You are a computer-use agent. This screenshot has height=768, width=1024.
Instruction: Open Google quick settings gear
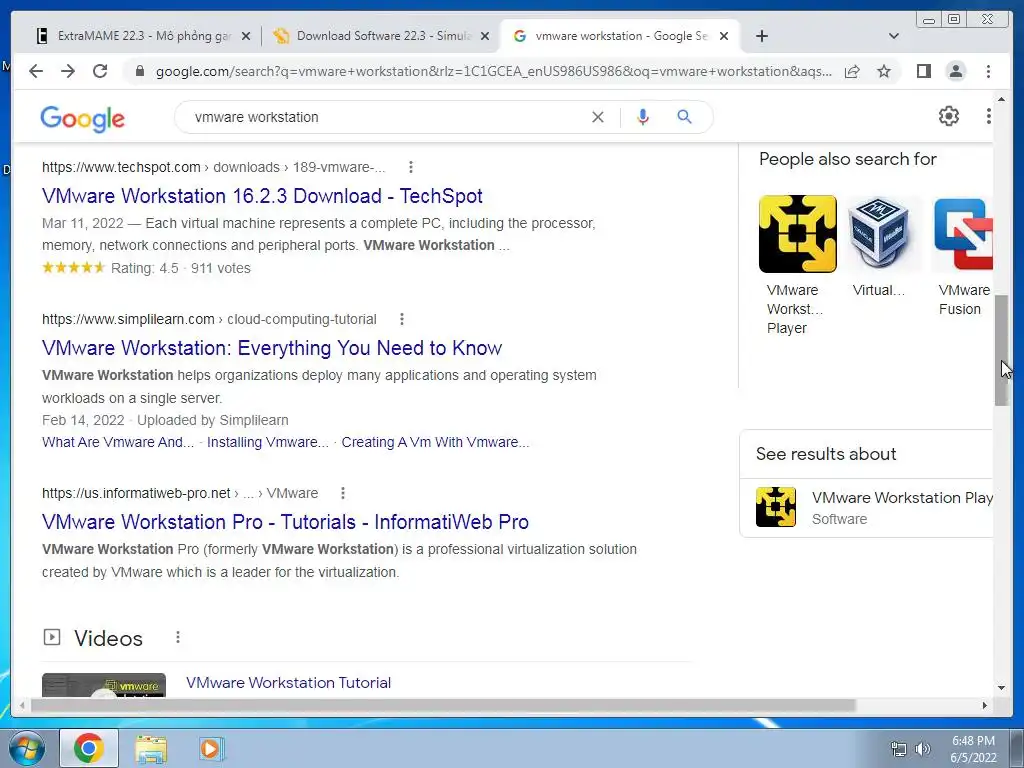click(948, 116)
